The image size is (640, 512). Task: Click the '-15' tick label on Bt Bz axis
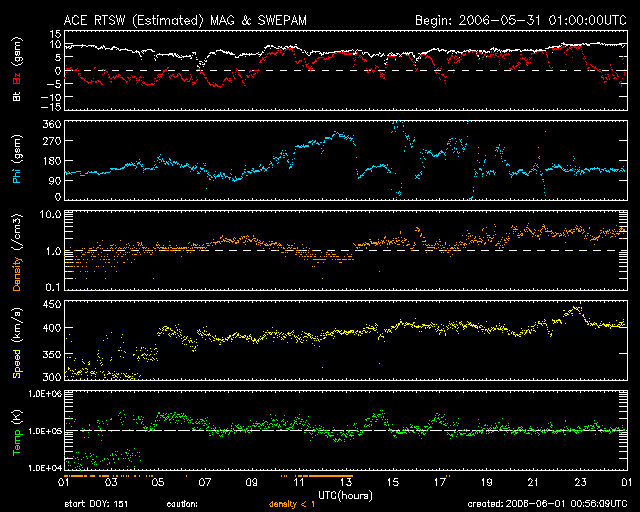pos(52,107)
